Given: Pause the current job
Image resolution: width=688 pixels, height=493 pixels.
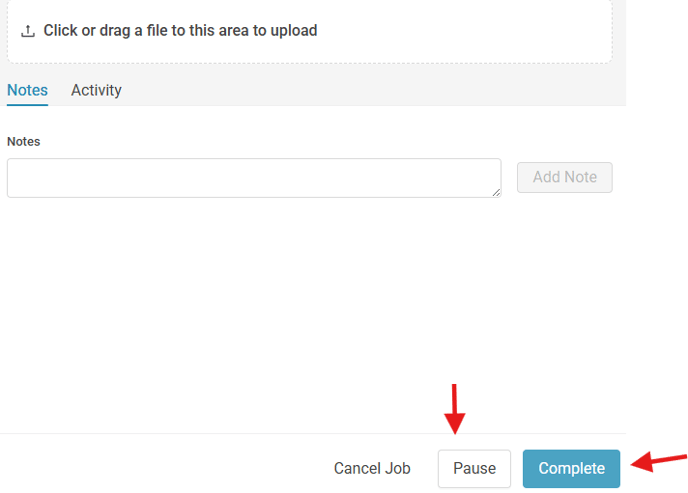Looking at the screenshot, I should tap(474, 468).
